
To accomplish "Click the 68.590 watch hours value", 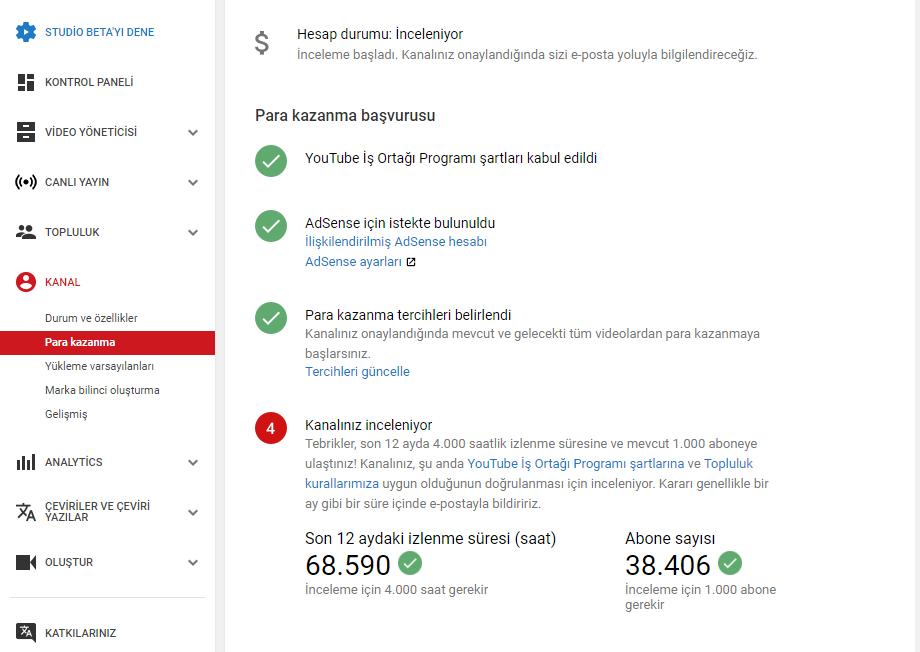I will point(348,565).
